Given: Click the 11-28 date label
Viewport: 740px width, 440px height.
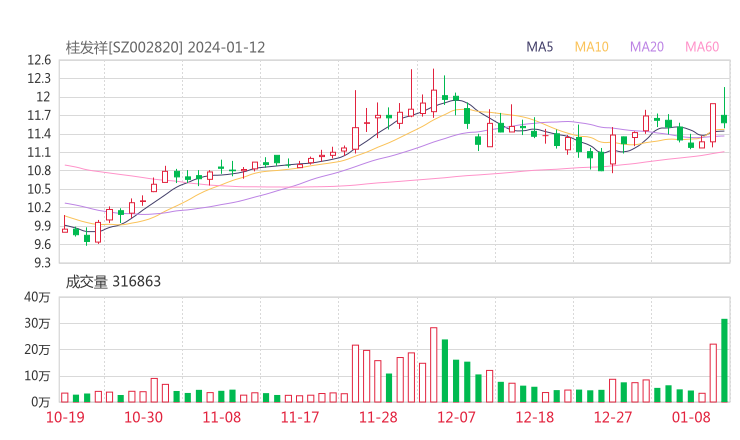Looking at the screenshot, I should [378, 417].
